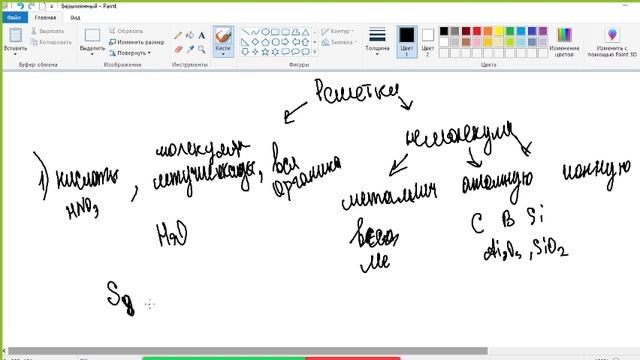Click the Вырезать cut button
The image size is (640, 360).
(47, 31)
